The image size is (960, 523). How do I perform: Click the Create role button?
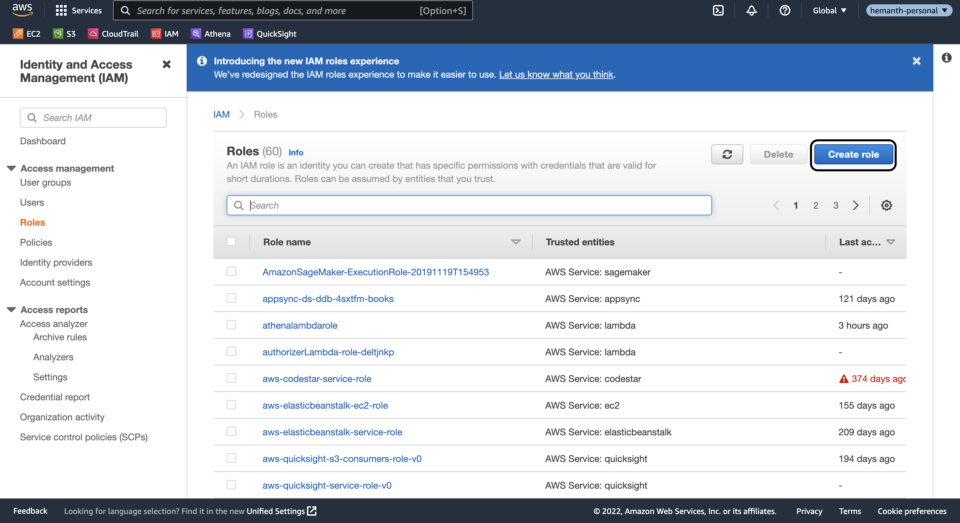(853, 154)
